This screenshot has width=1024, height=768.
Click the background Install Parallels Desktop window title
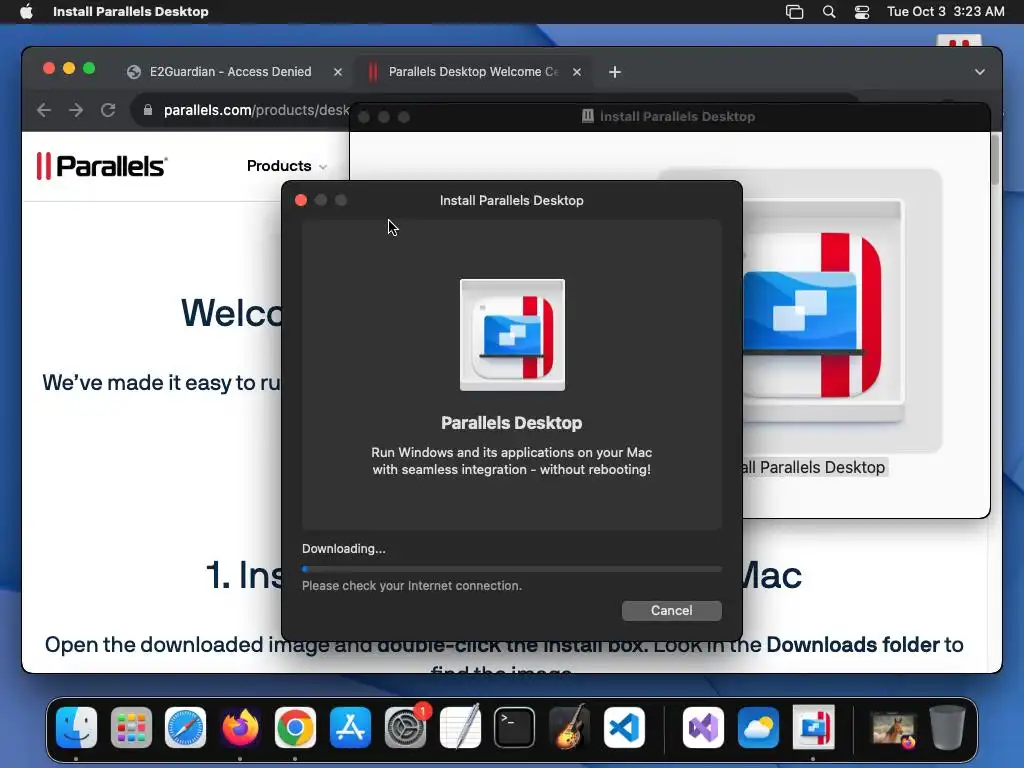click(677, 117)
